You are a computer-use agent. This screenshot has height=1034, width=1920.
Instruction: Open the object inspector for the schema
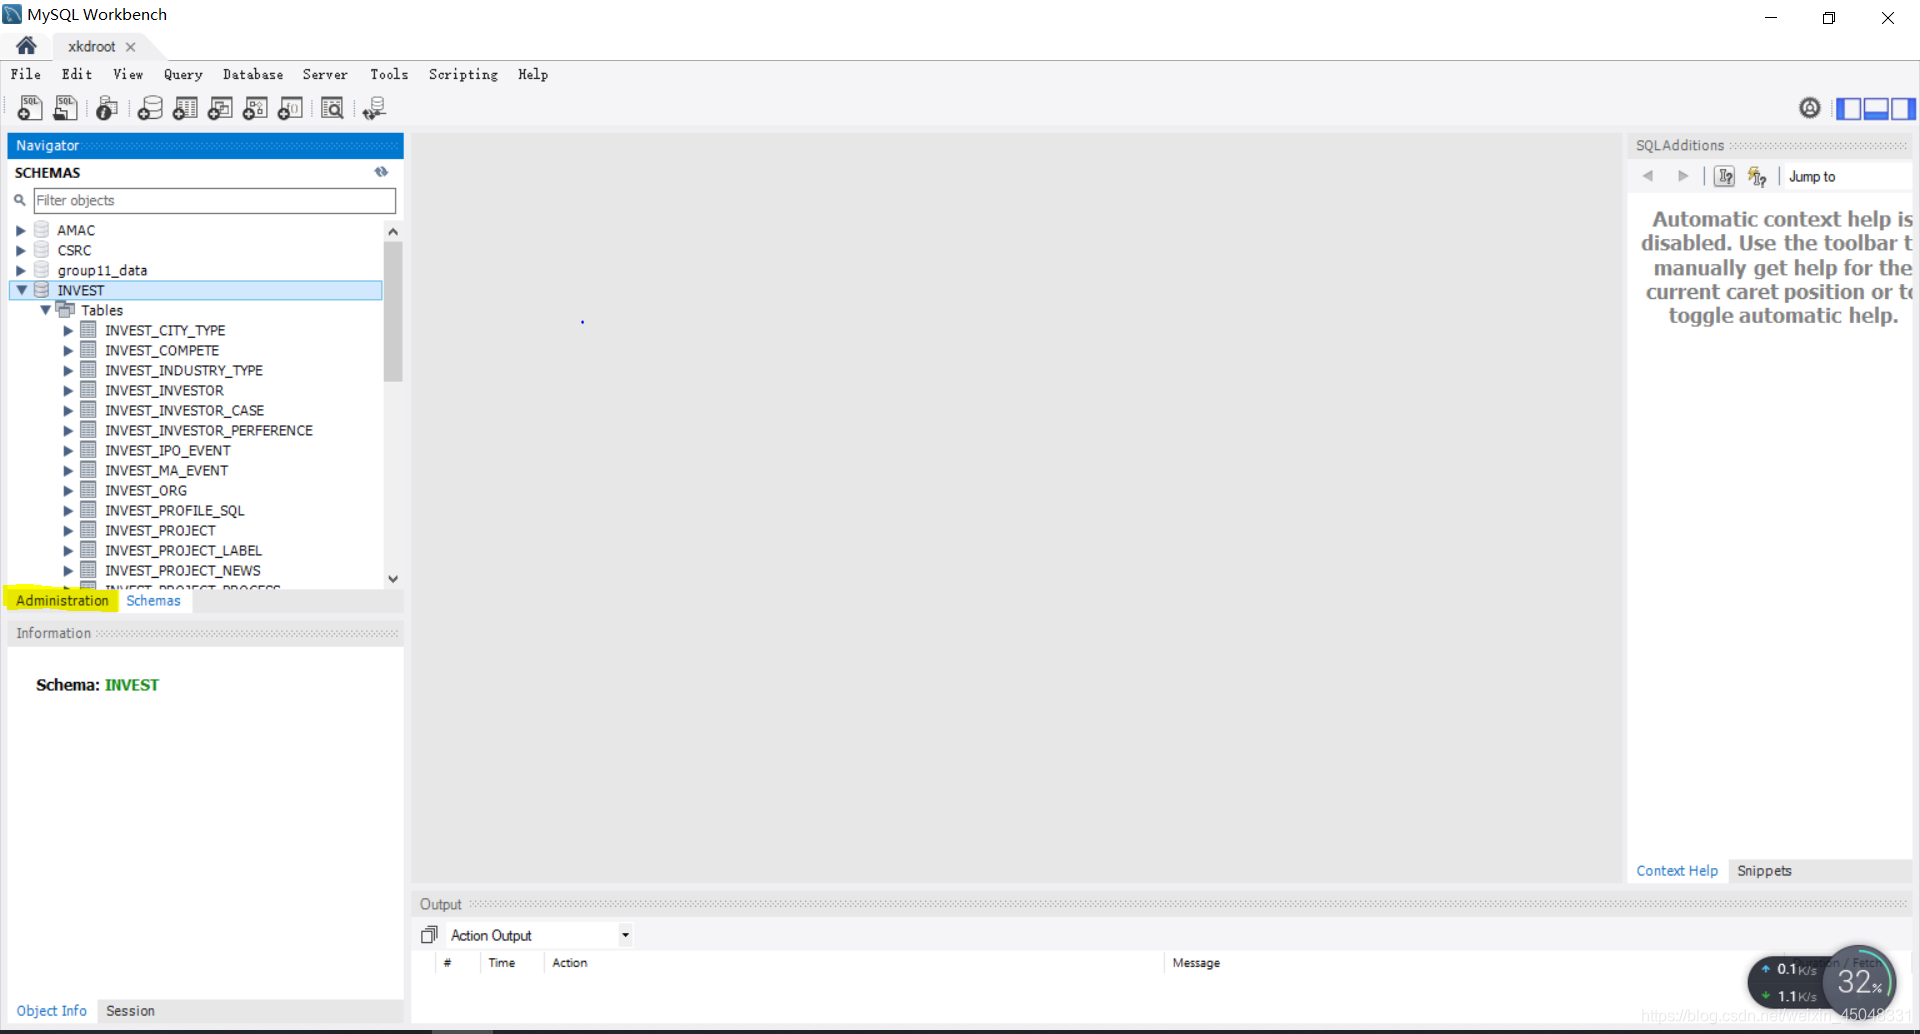[107, 108]
